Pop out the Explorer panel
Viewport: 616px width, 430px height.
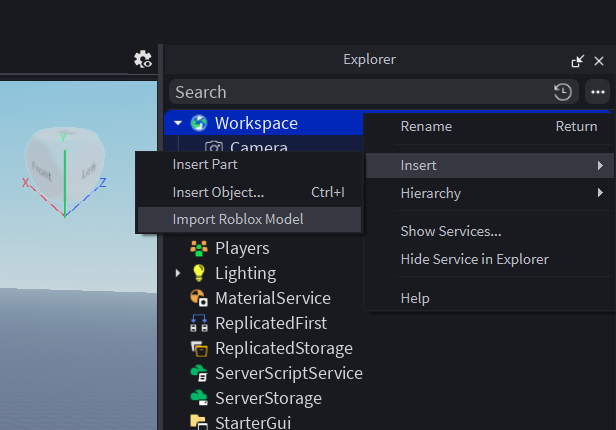(578, 60)
